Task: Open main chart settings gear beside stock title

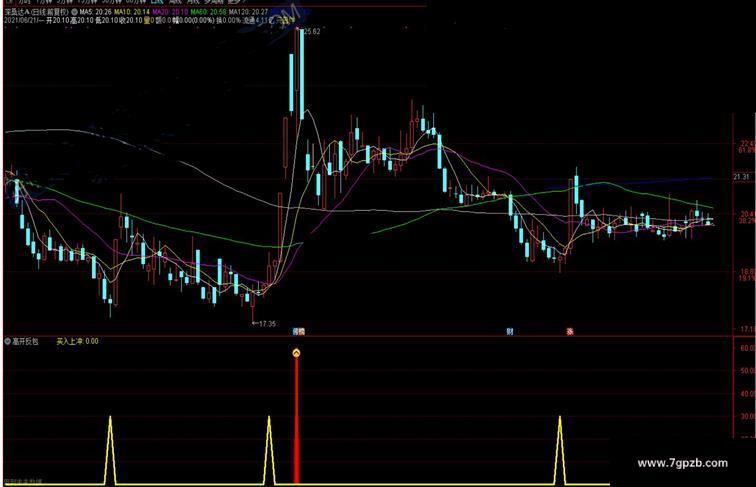Action: point(74,12)
